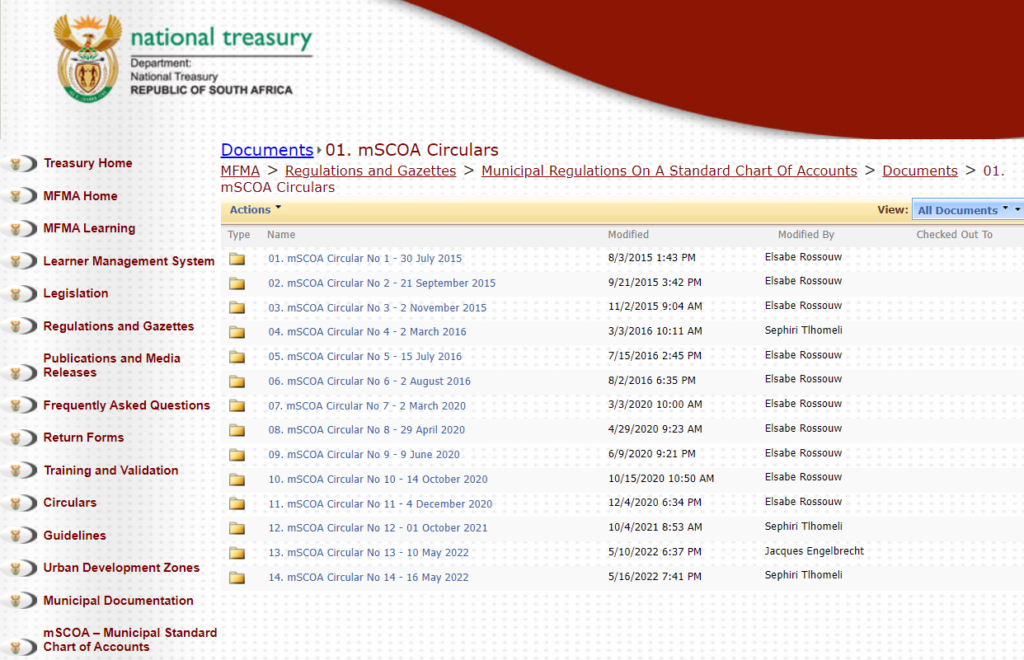The height and width of the screenshot is (660, 1024).
Task: Open the All Documents view dropdown
Action: coord(967,210)
